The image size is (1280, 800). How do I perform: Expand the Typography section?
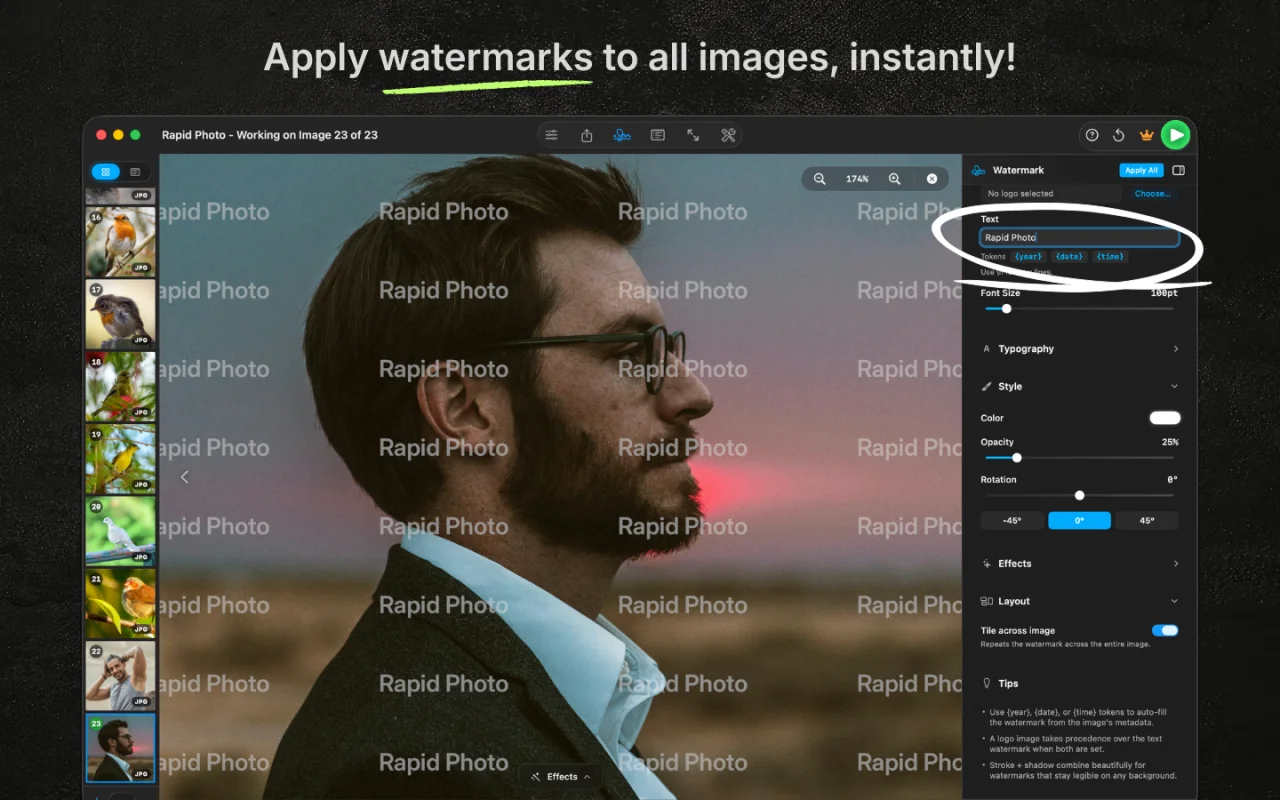(x=1079, y=349)
